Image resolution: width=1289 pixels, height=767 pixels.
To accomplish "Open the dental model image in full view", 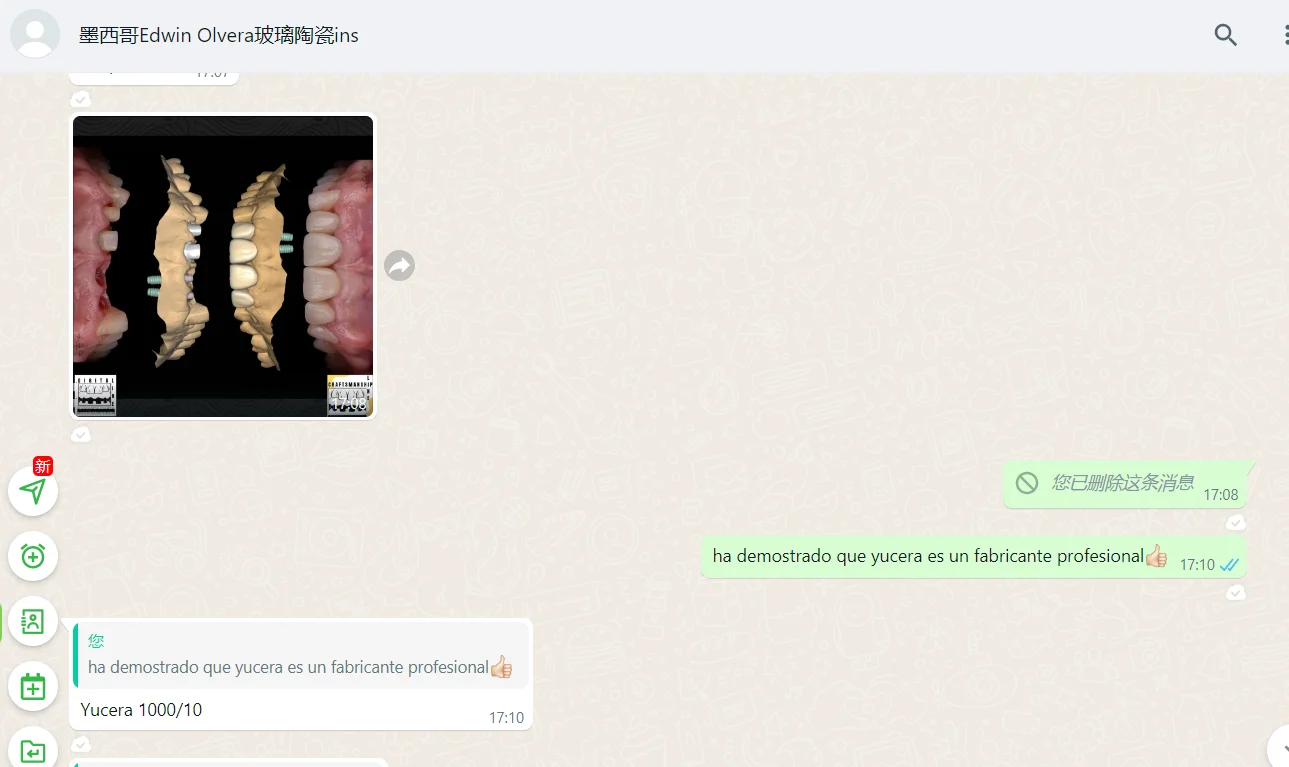I will pyautogui.click(x=222, y=265).
